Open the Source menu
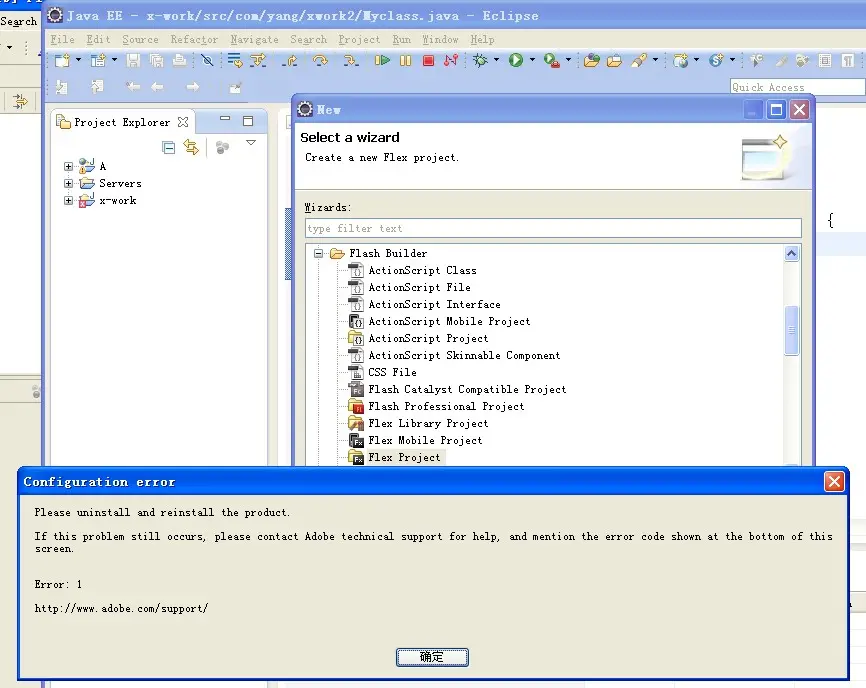The height and width of the screenshot is (688, 866). point(140,39)
